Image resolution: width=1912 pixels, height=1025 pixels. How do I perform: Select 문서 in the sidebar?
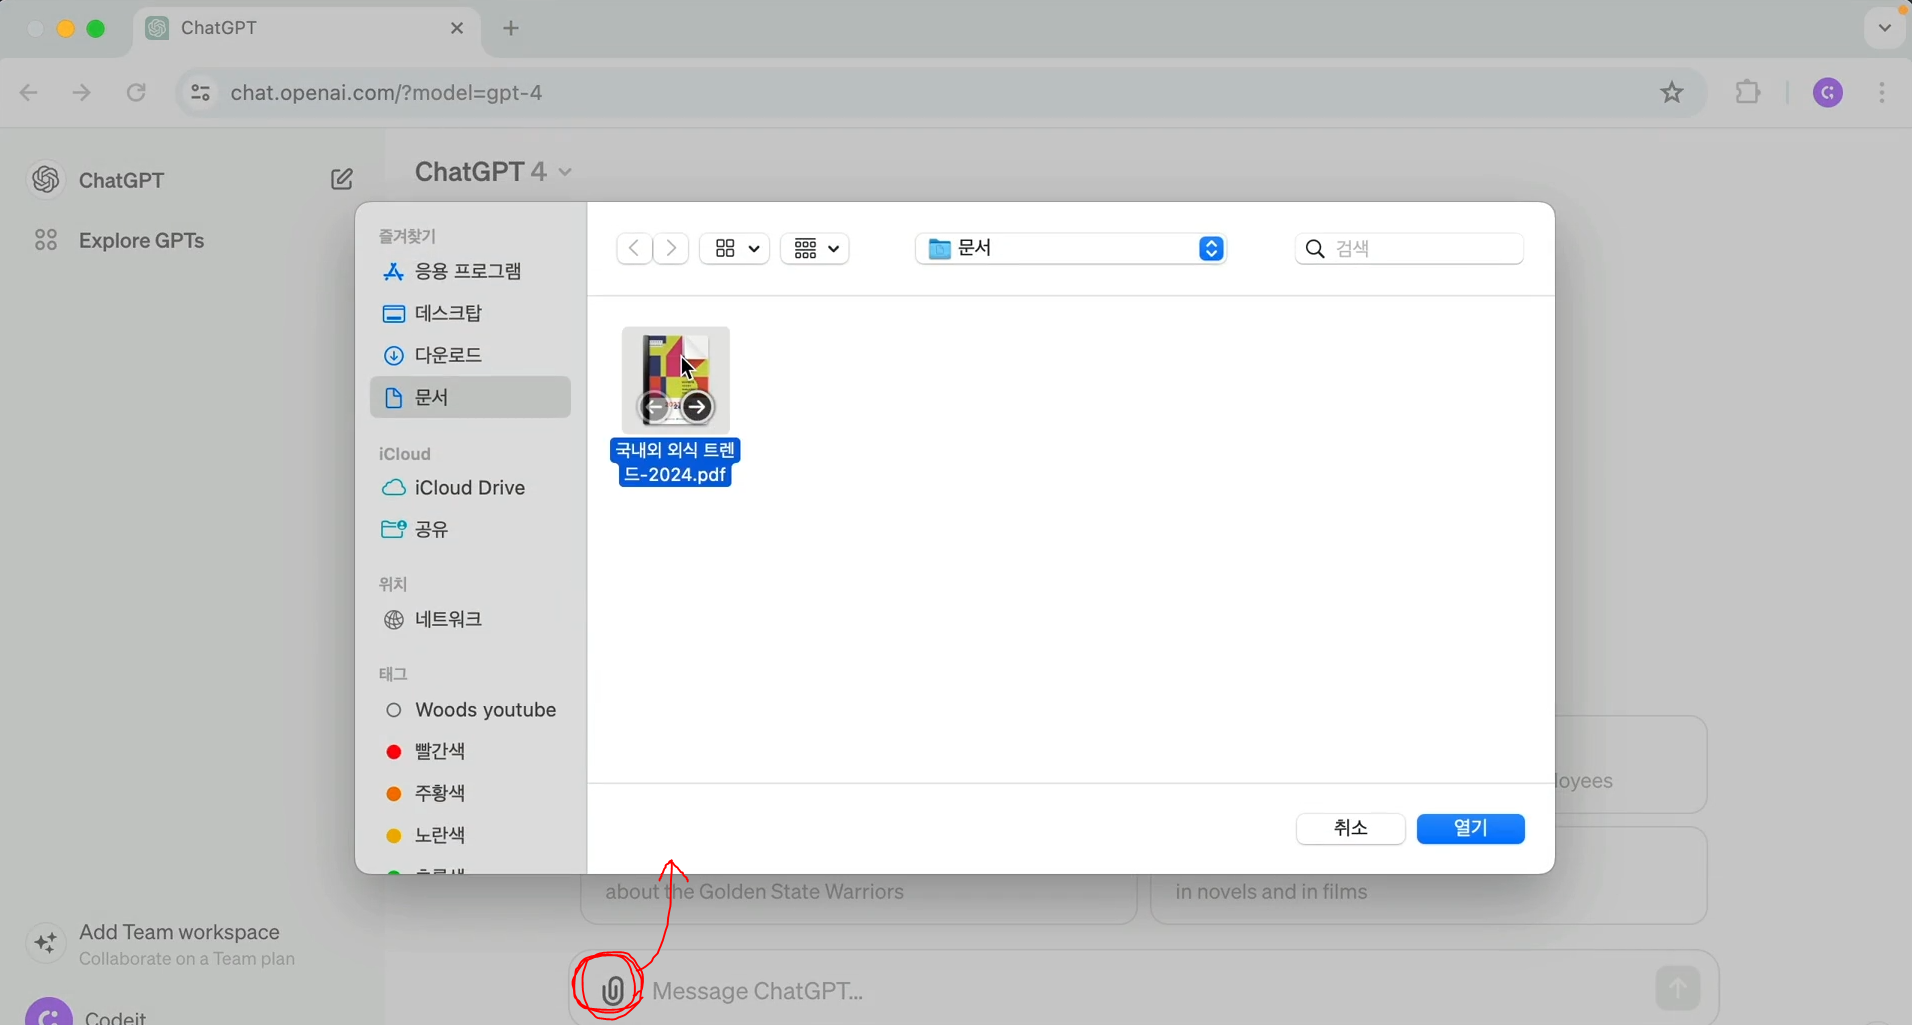coord(470,397)
